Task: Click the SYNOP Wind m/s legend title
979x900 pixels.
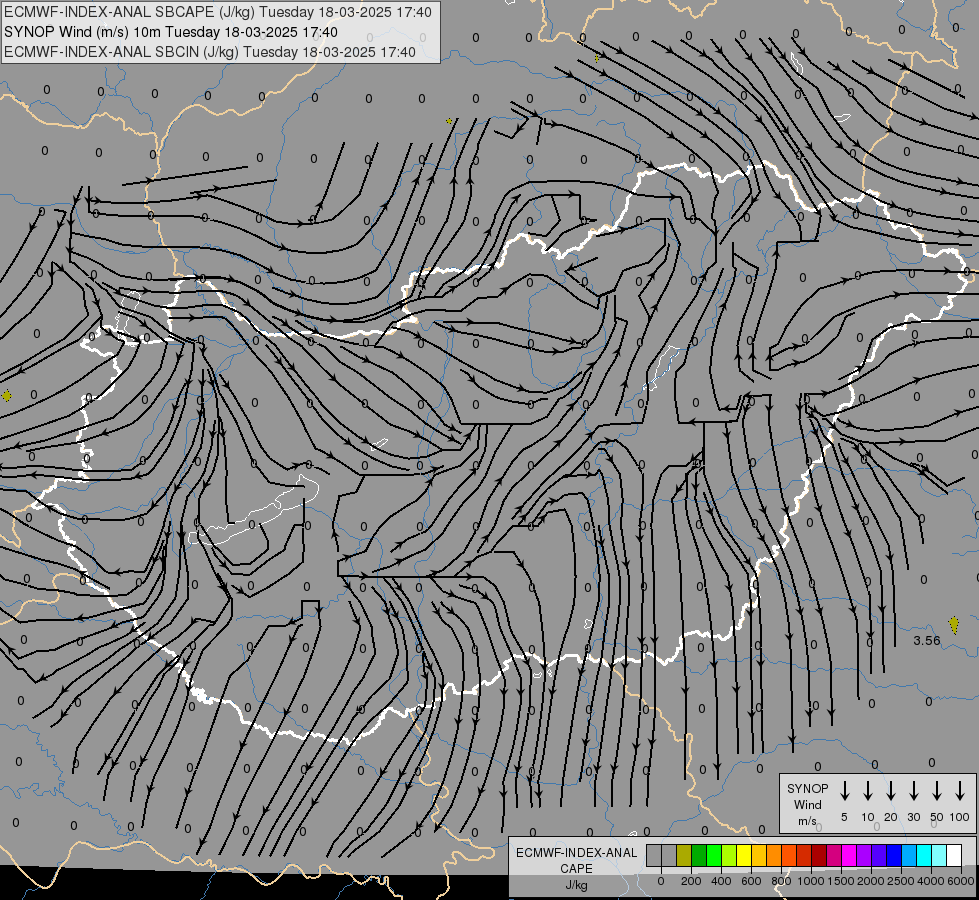Action: [807, 804]
